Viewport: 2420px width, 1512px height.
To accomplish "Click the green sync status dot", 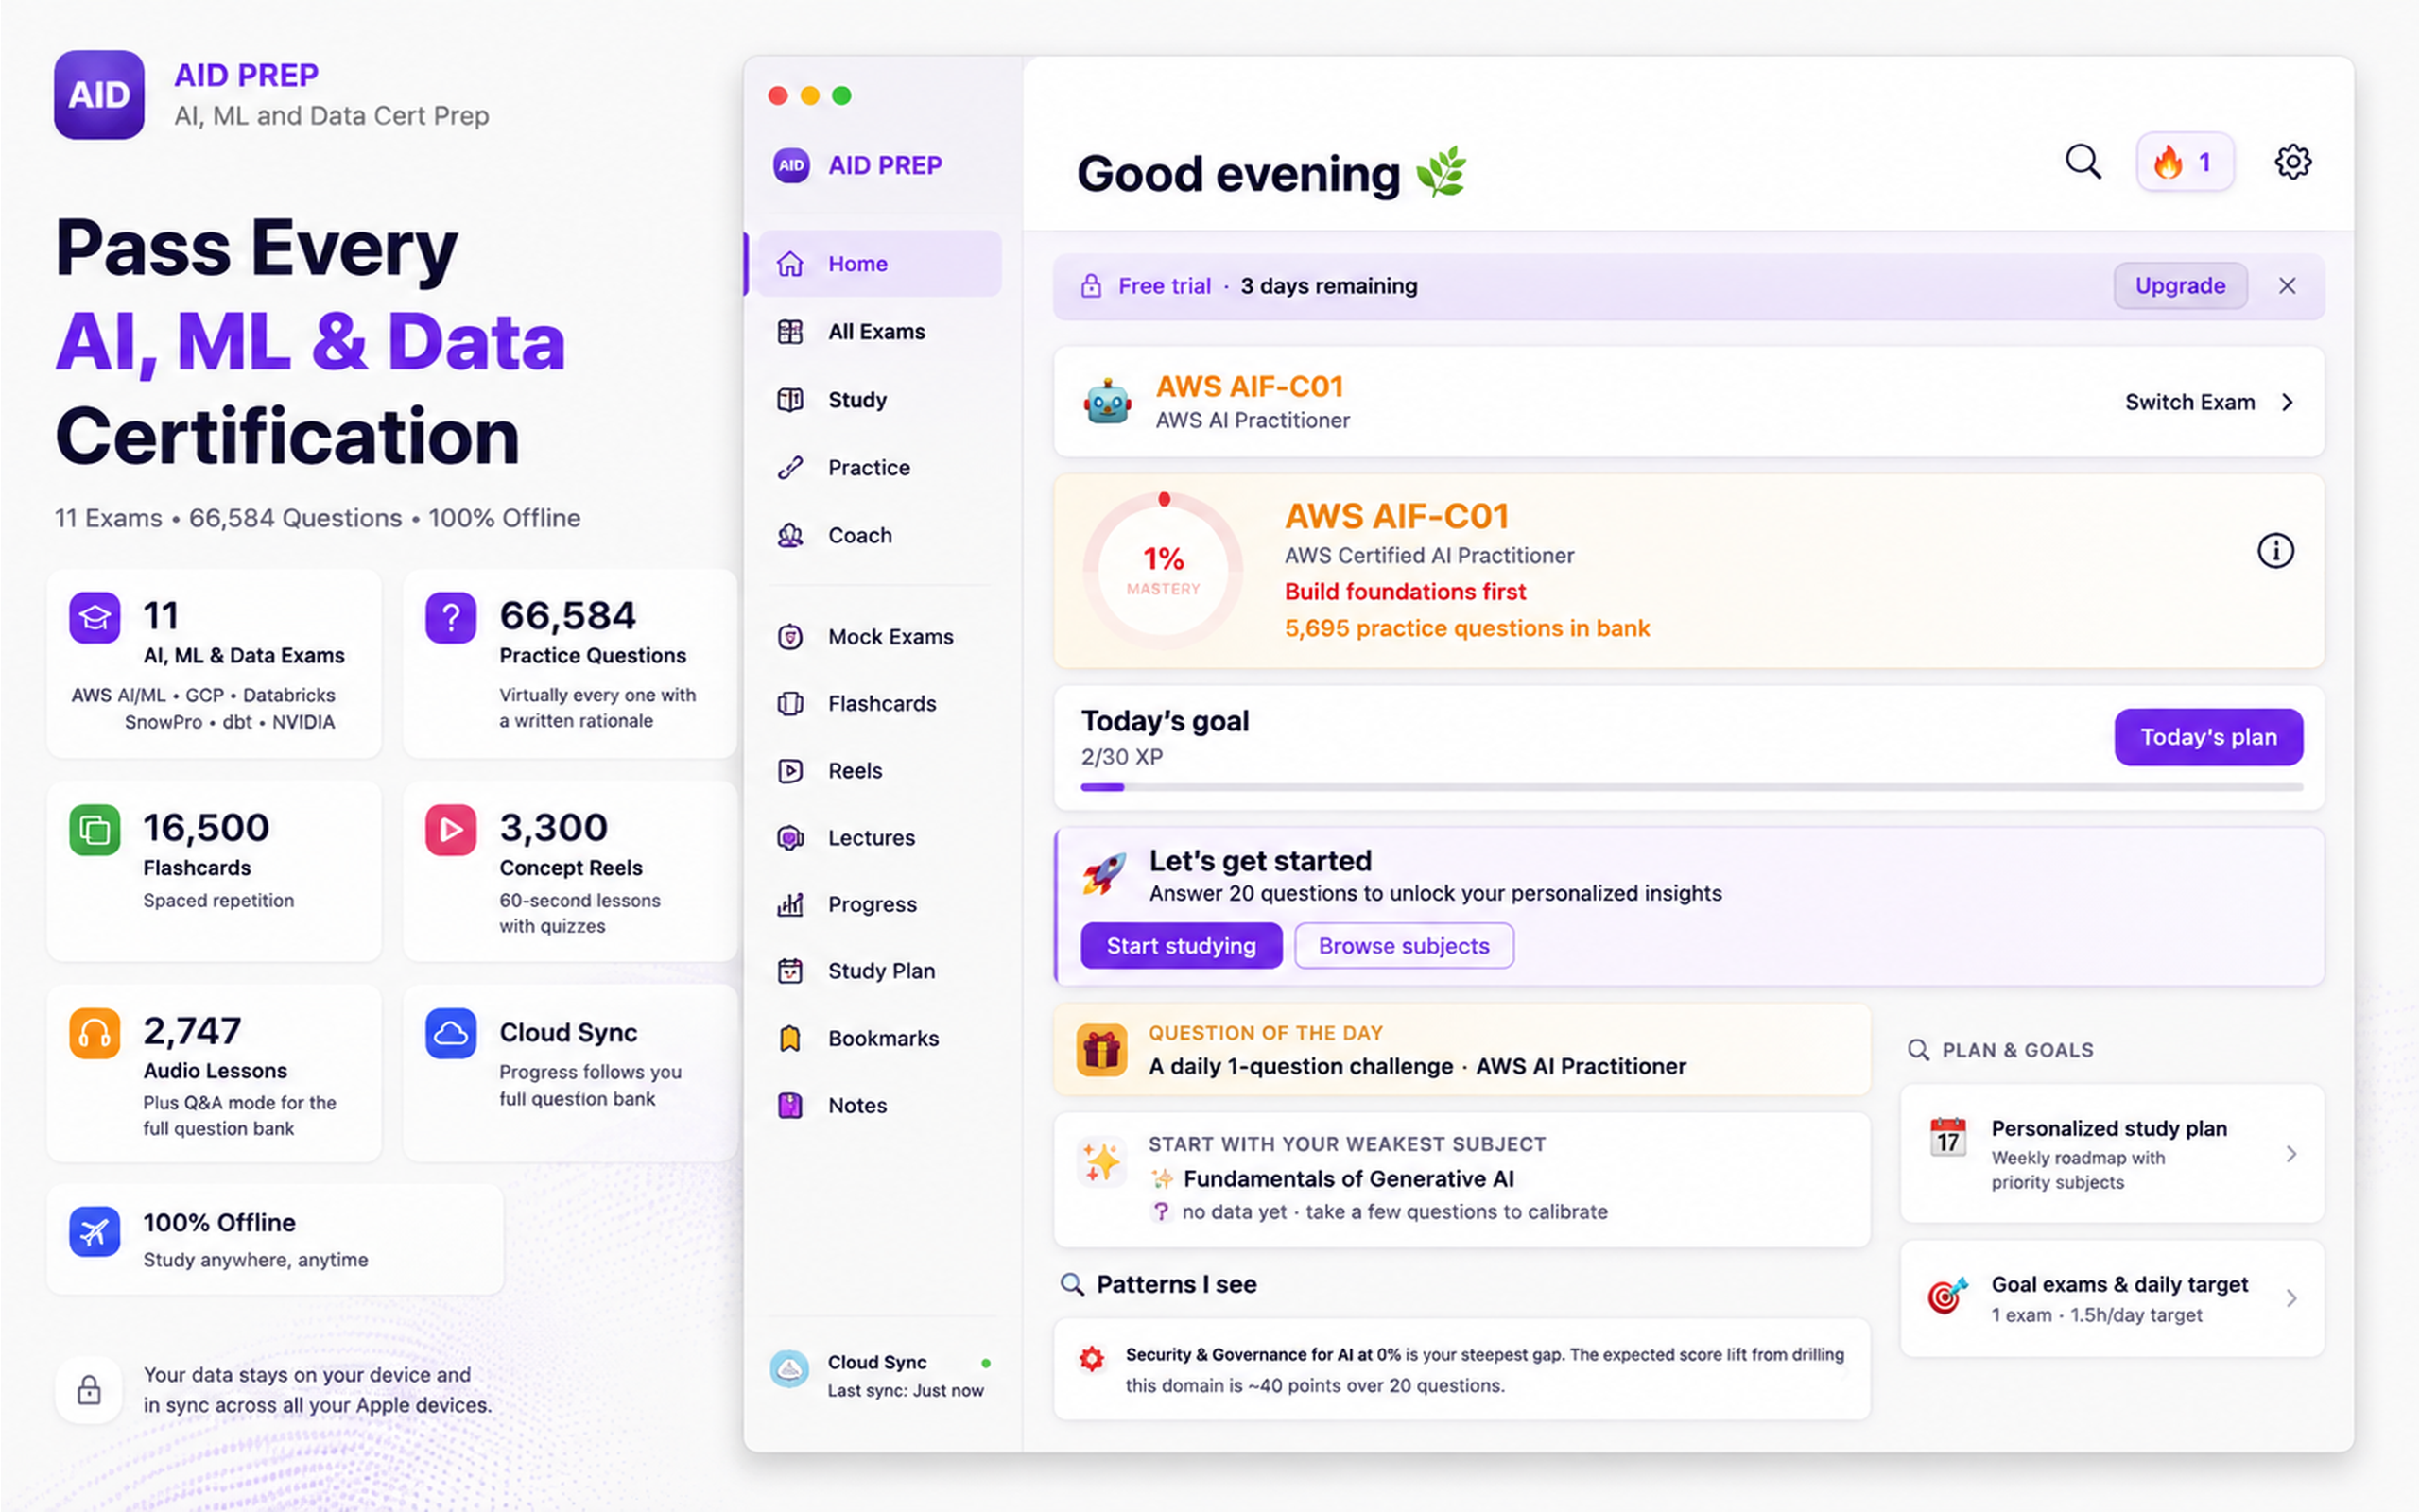I will [986, 1363].
